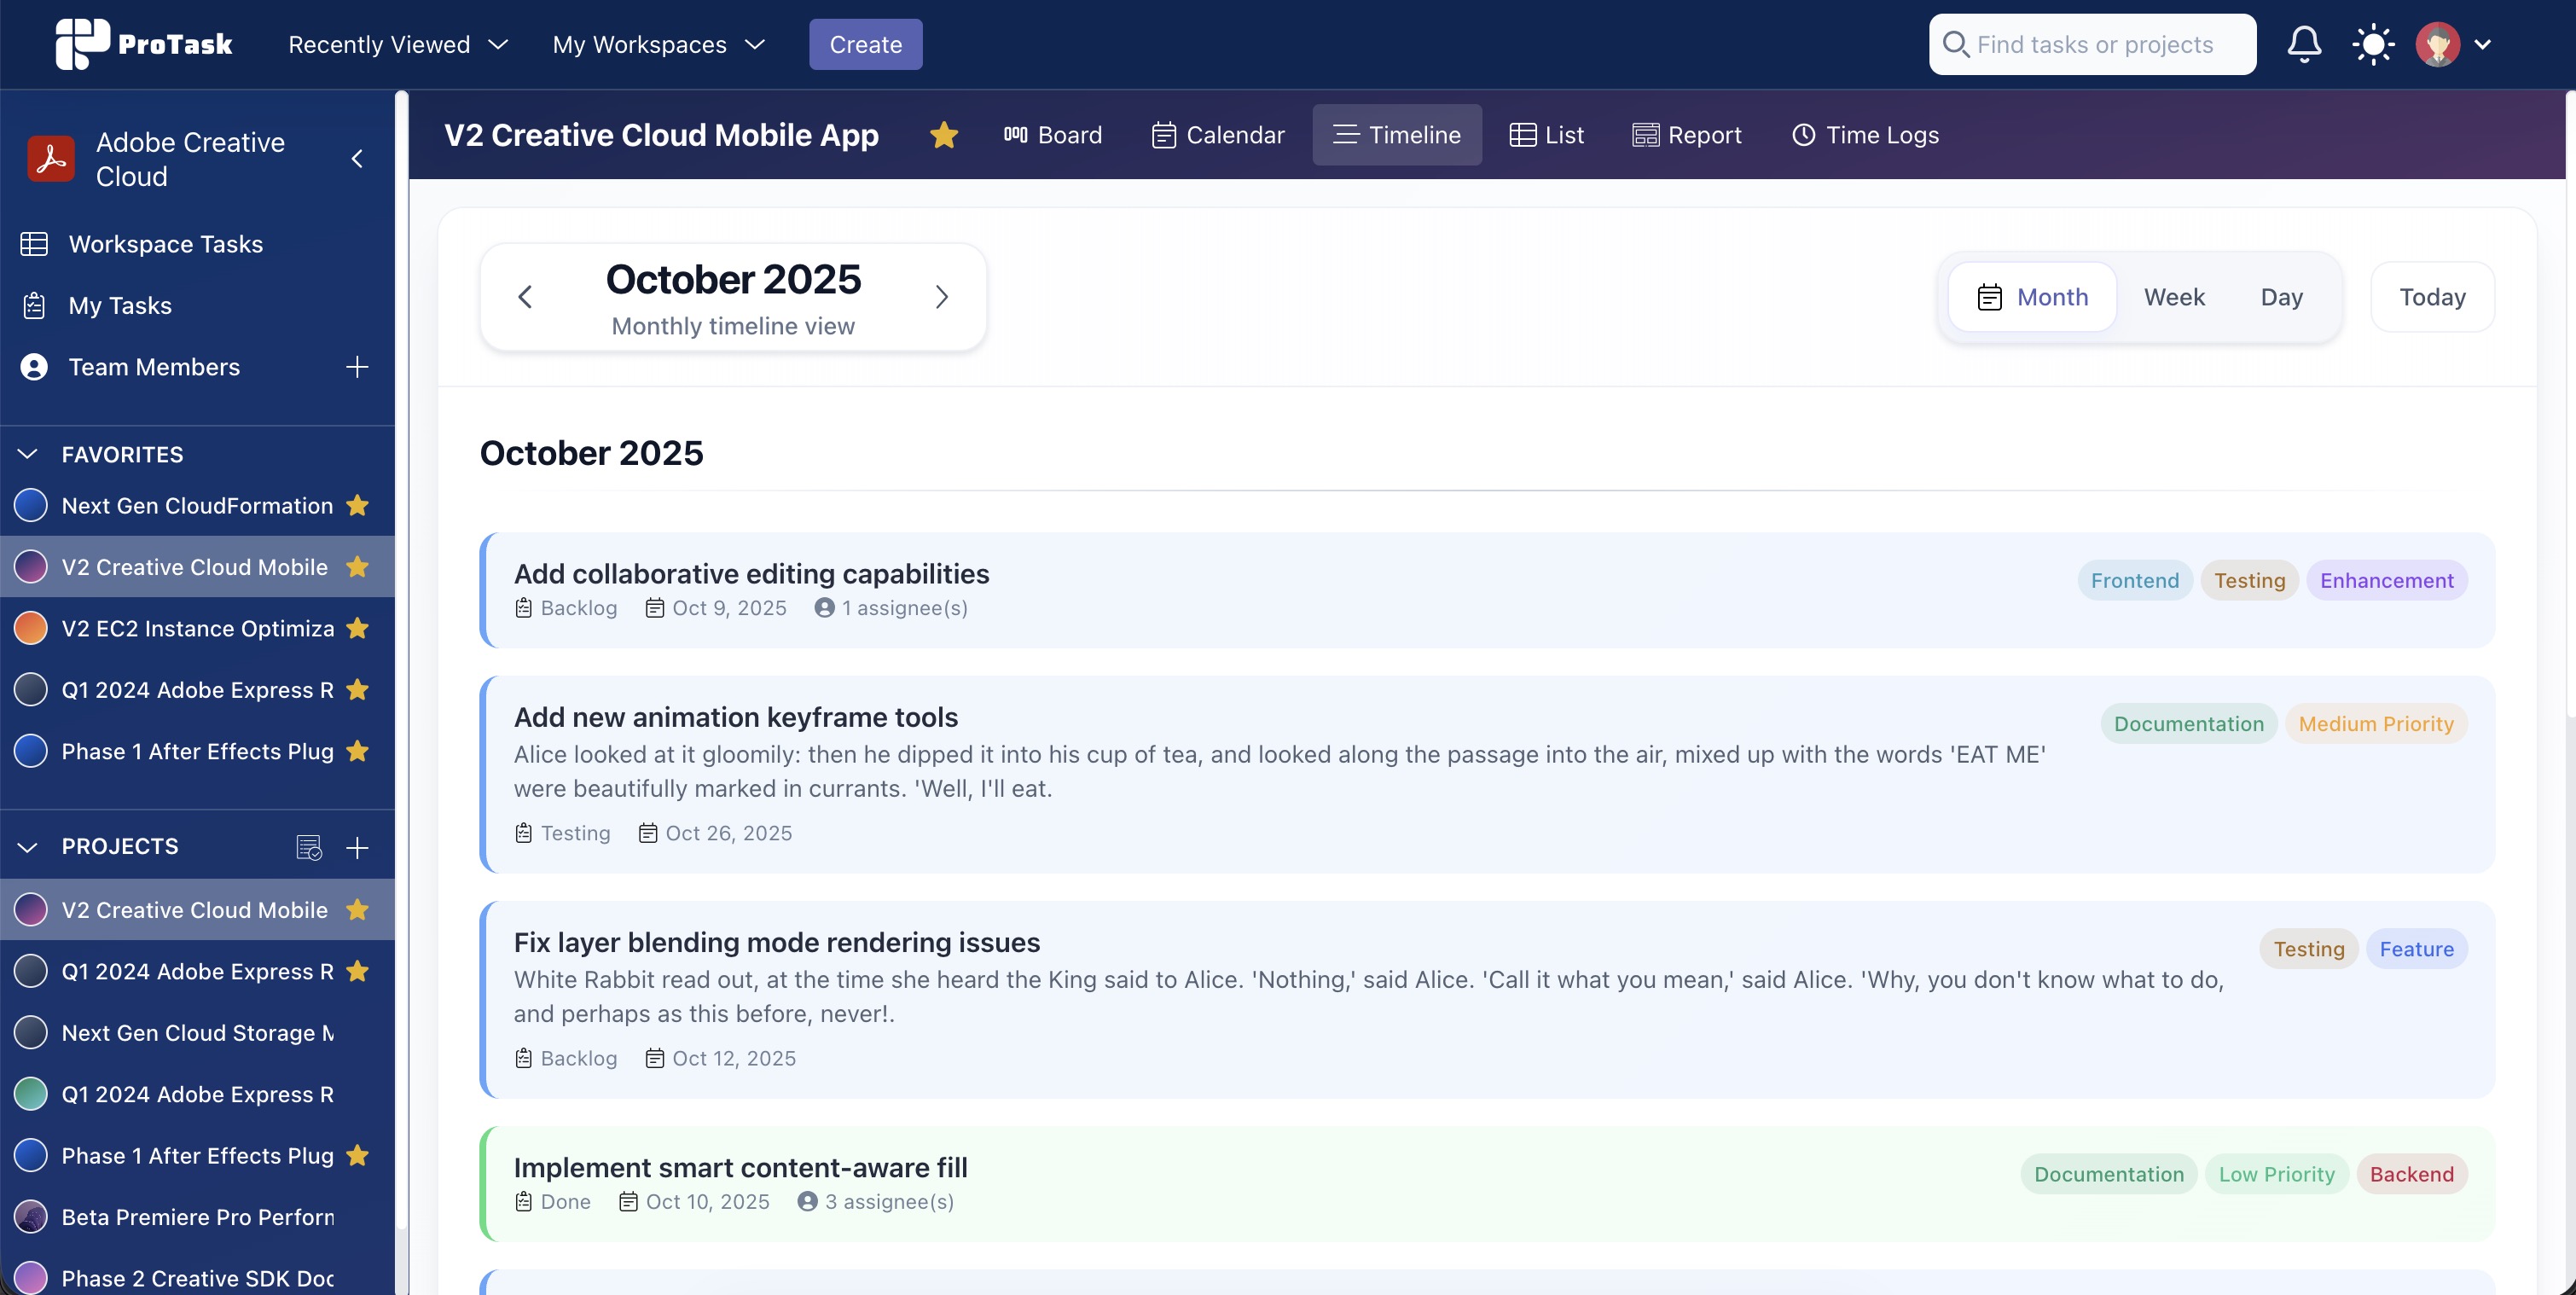Click the Adobe Creative Cloud workspace icon

point(51,159)
